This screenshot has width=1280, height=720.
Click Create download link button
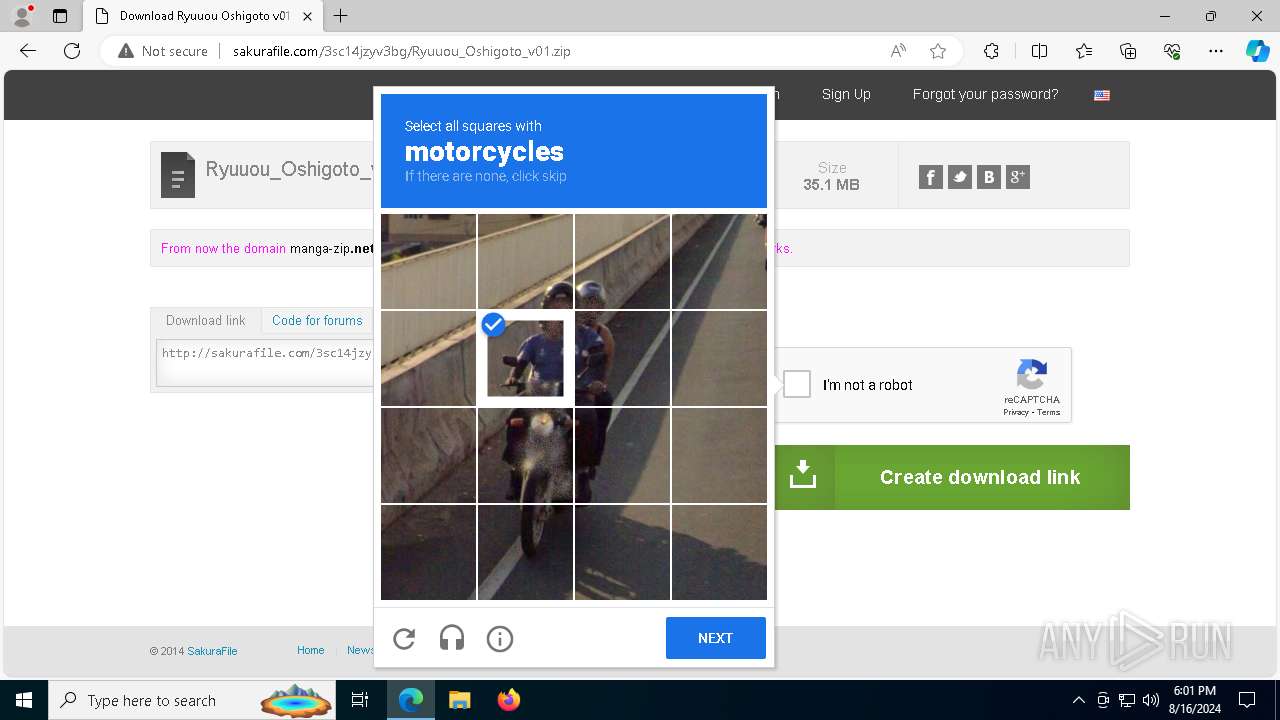tap(952, 477)
